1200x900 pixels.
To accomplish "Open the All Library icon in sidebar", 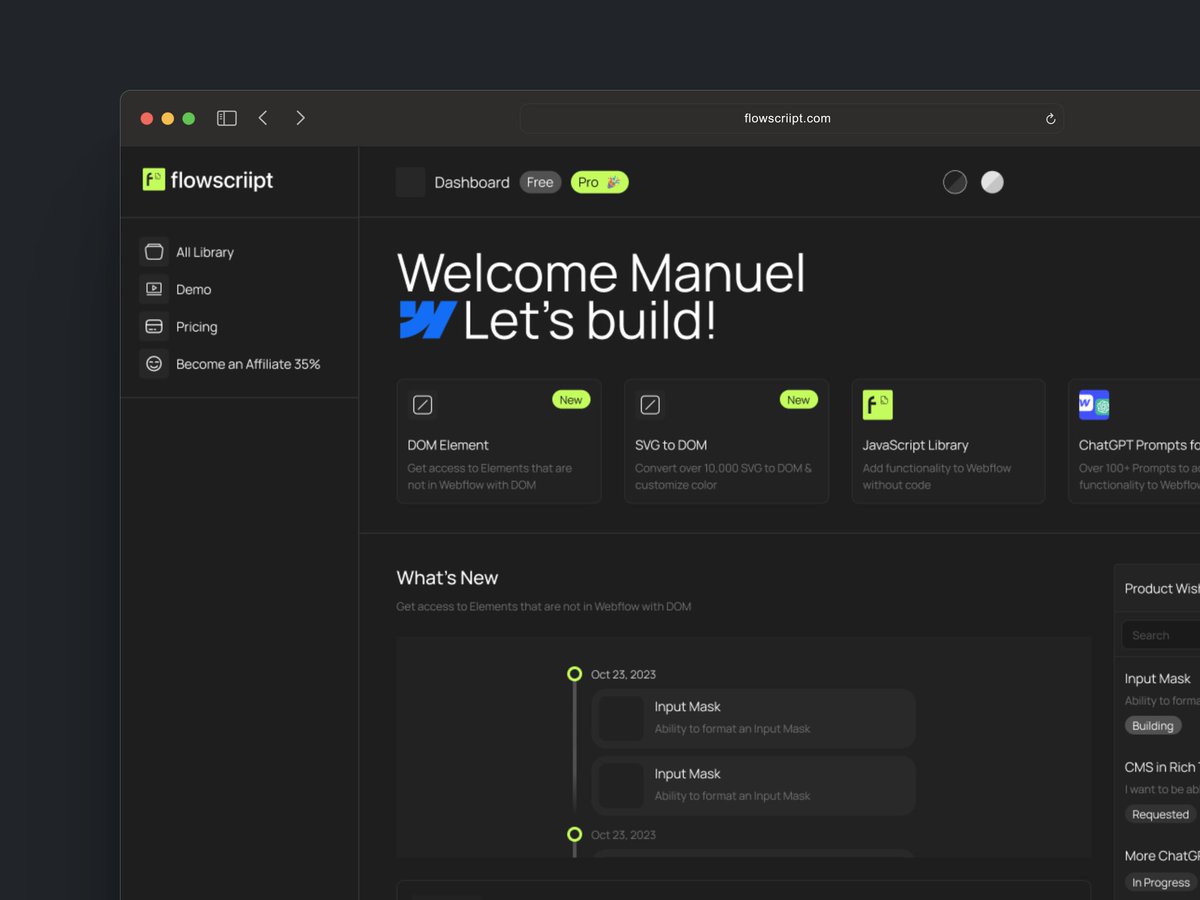I will coord(154,252).
